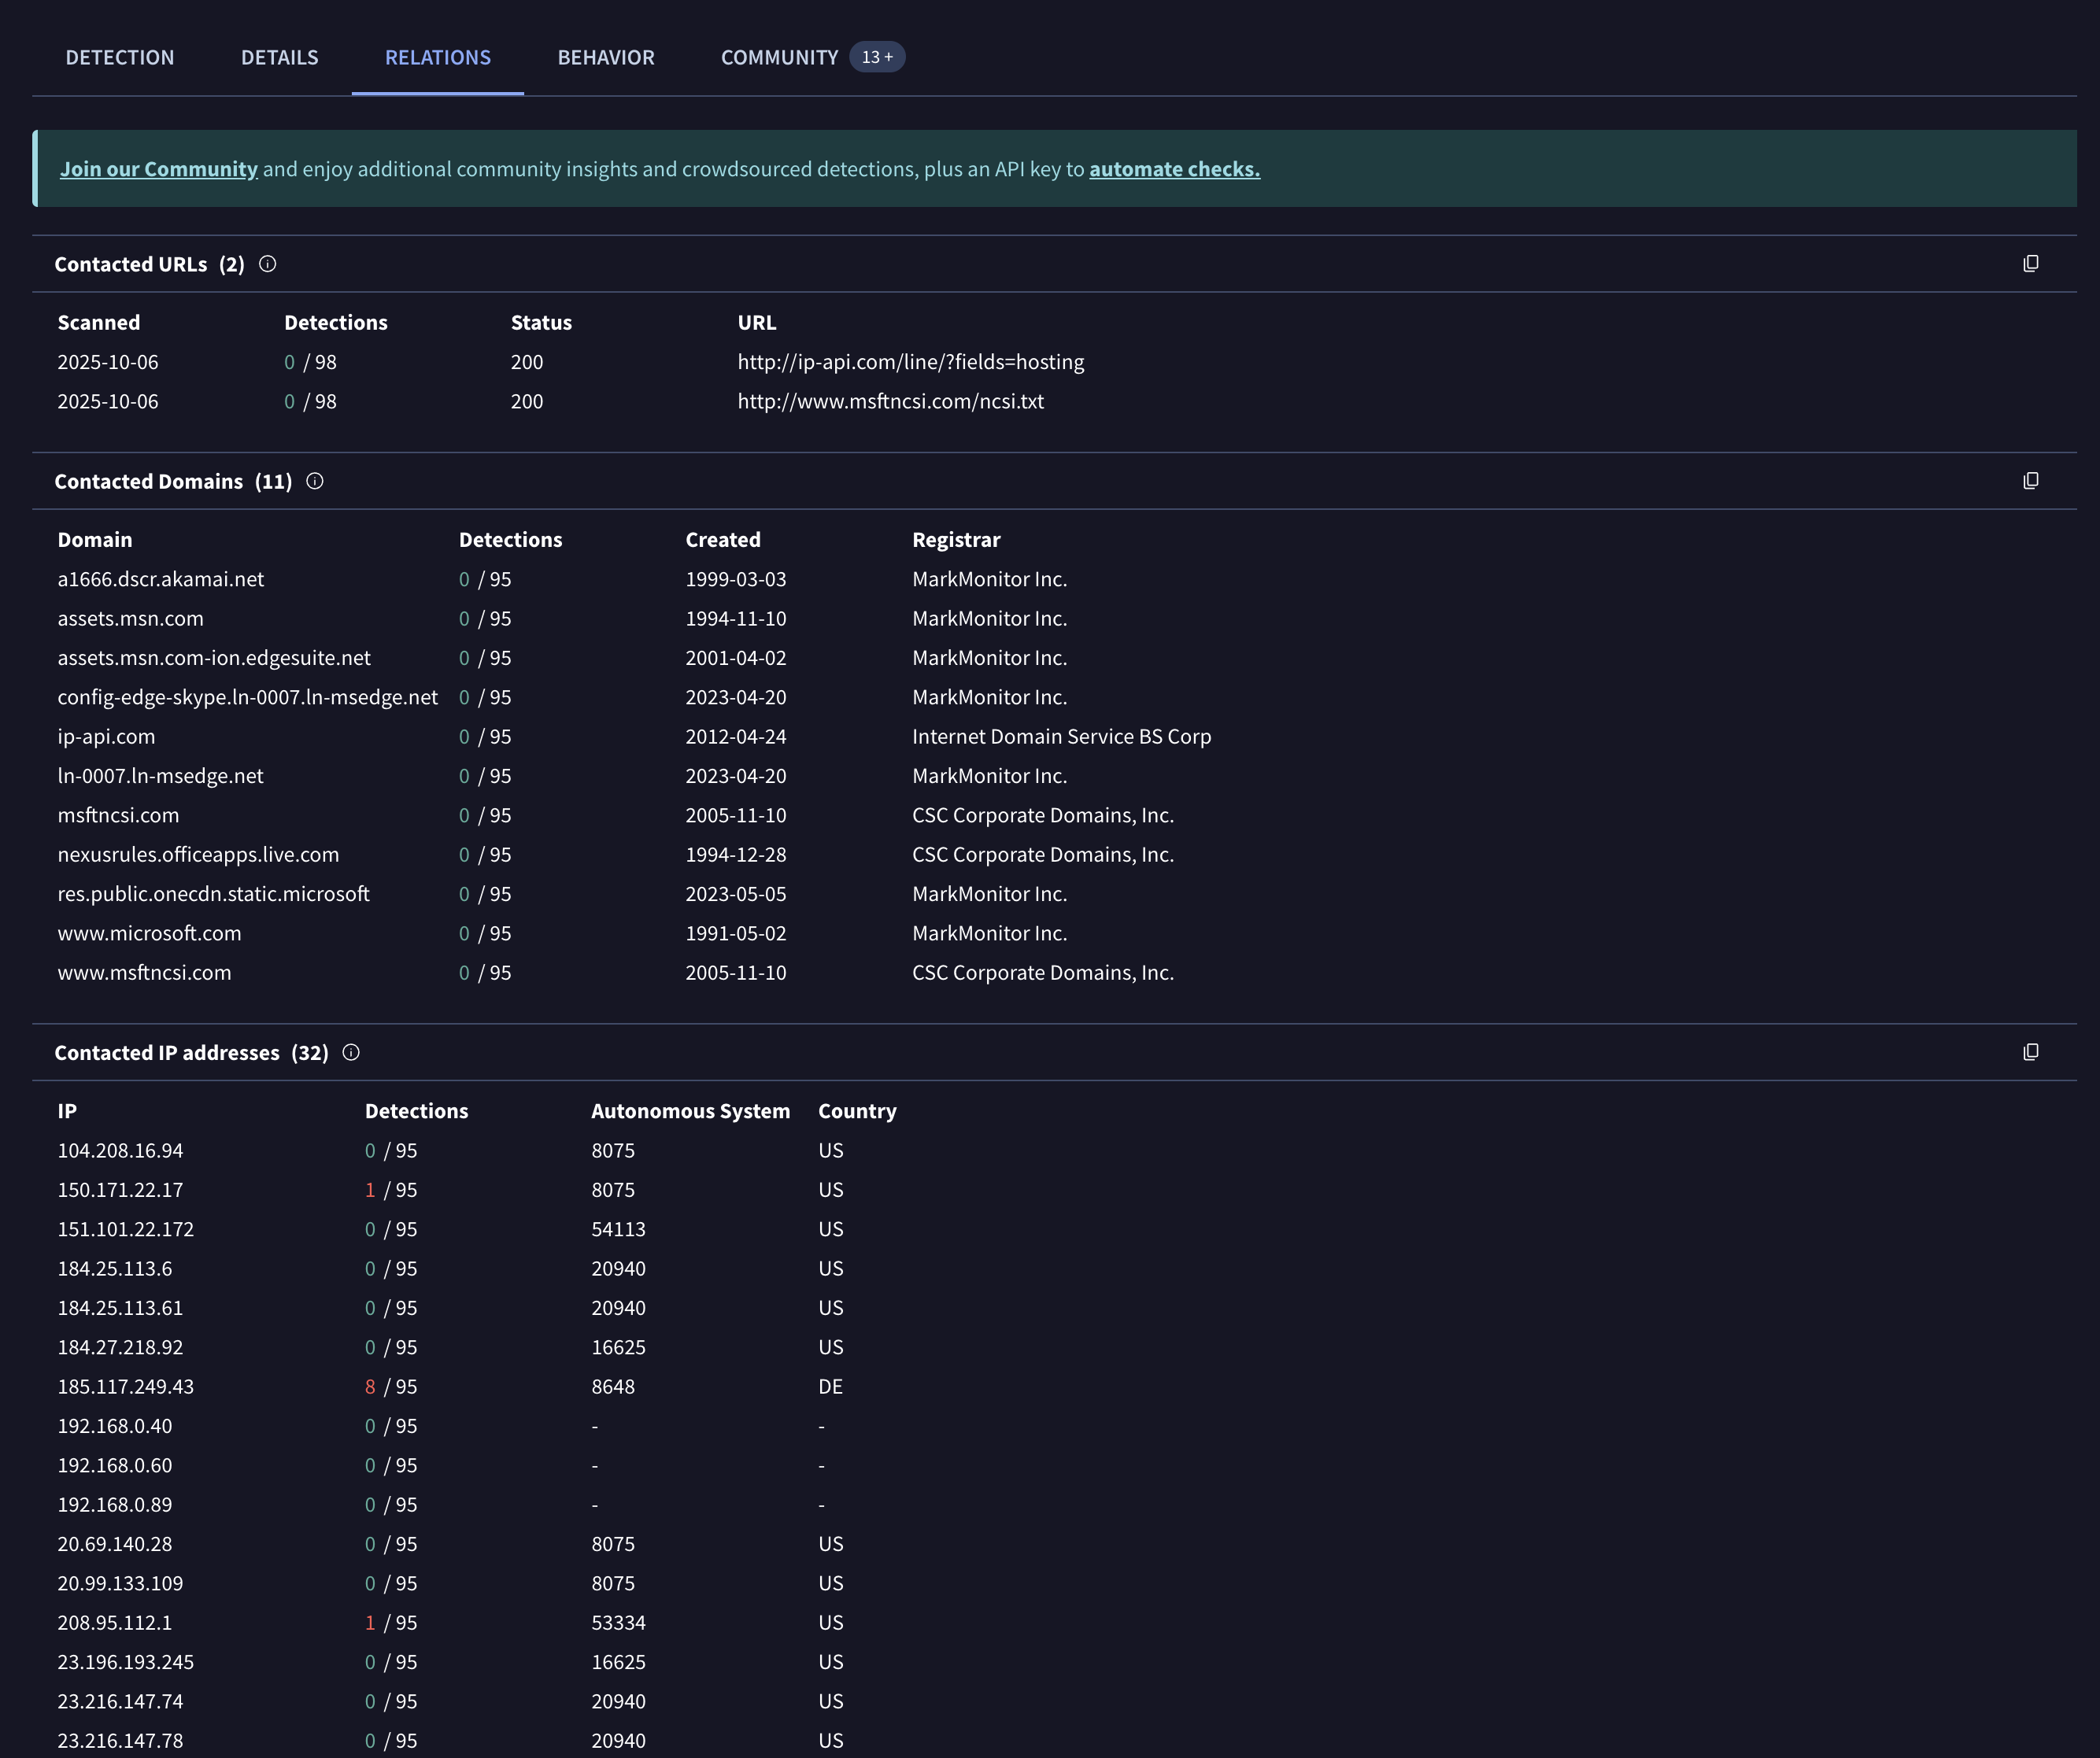Click info icon beside Contacted URLs

[x=267, y=264]
